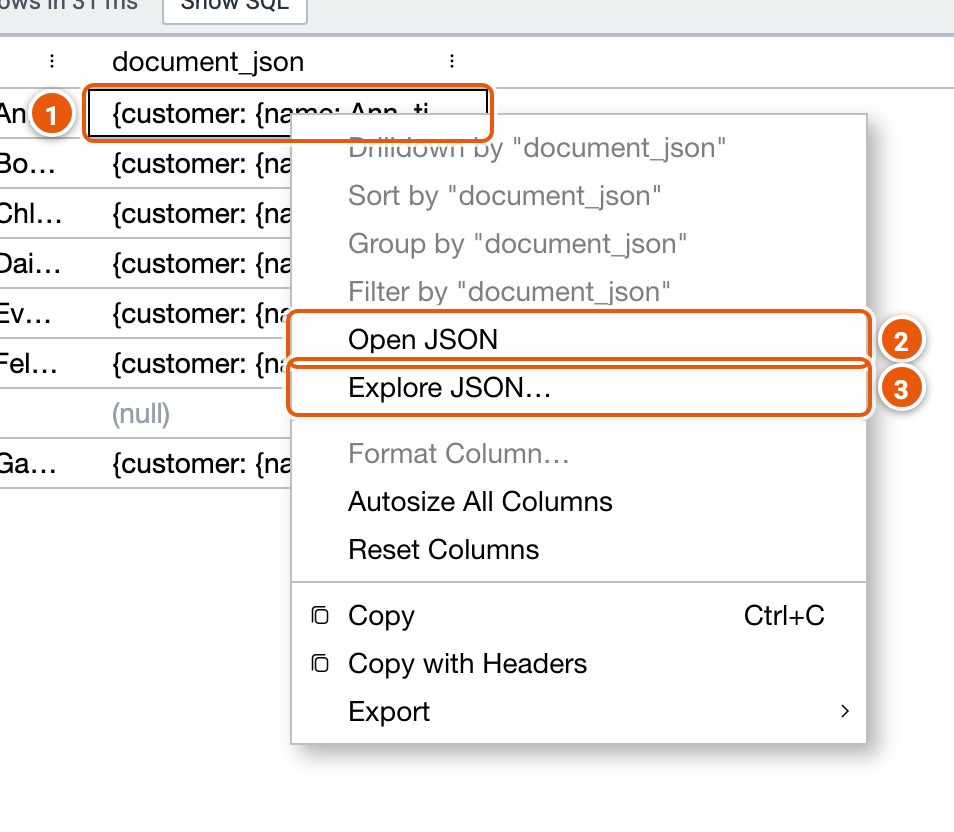Choose Explore JSON… from the context menu
This screenshot has height=832, width=954.
[x=578, y=388]
